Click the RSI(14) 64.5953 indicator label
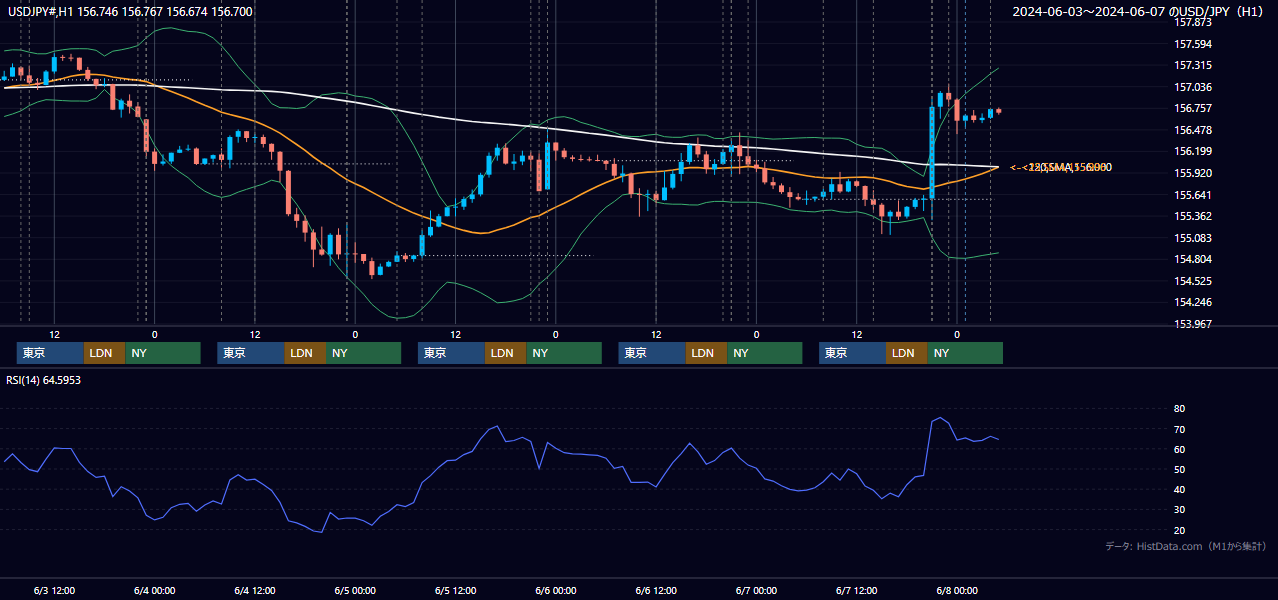The height and width of the screenshot is (600, 1278). [x=44, y=380]
